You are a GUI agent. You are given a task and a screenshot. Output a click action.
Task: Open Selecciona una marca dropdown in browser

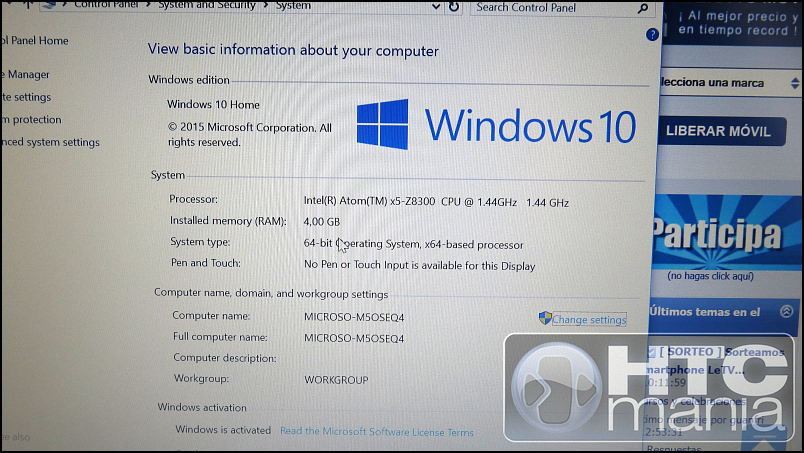pyautogui.click(x=730, y=83)
